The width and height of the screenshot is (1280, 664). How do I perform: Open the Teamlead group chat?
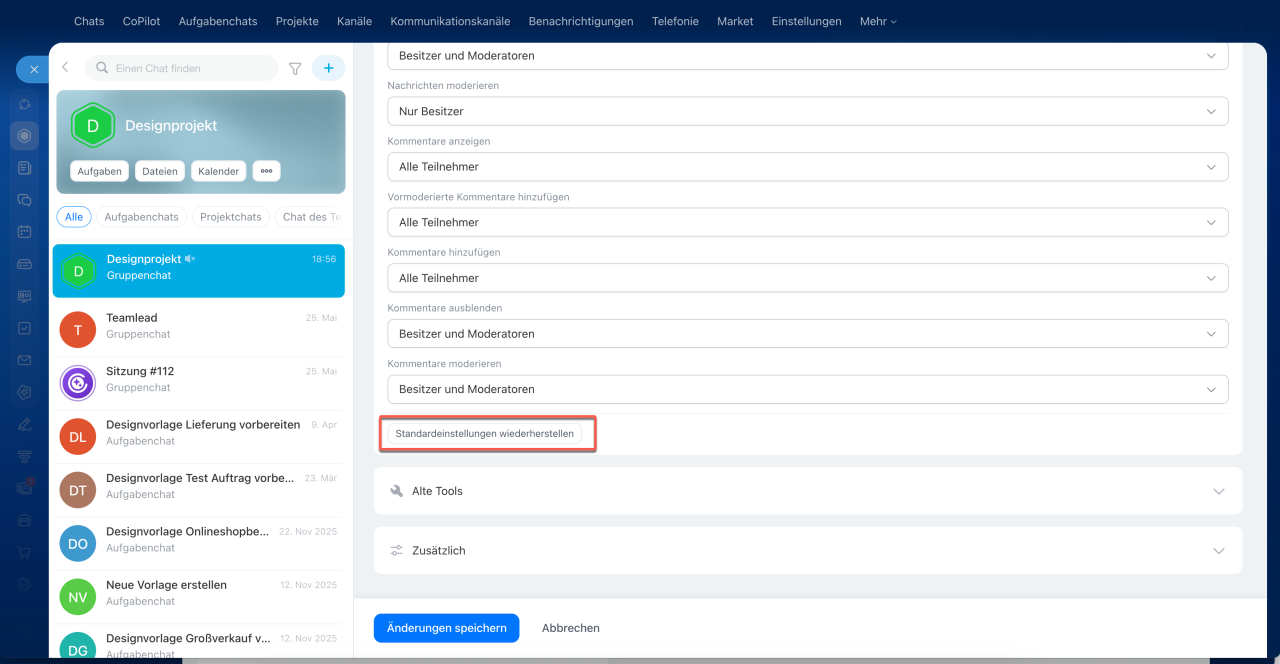point(199,330)
